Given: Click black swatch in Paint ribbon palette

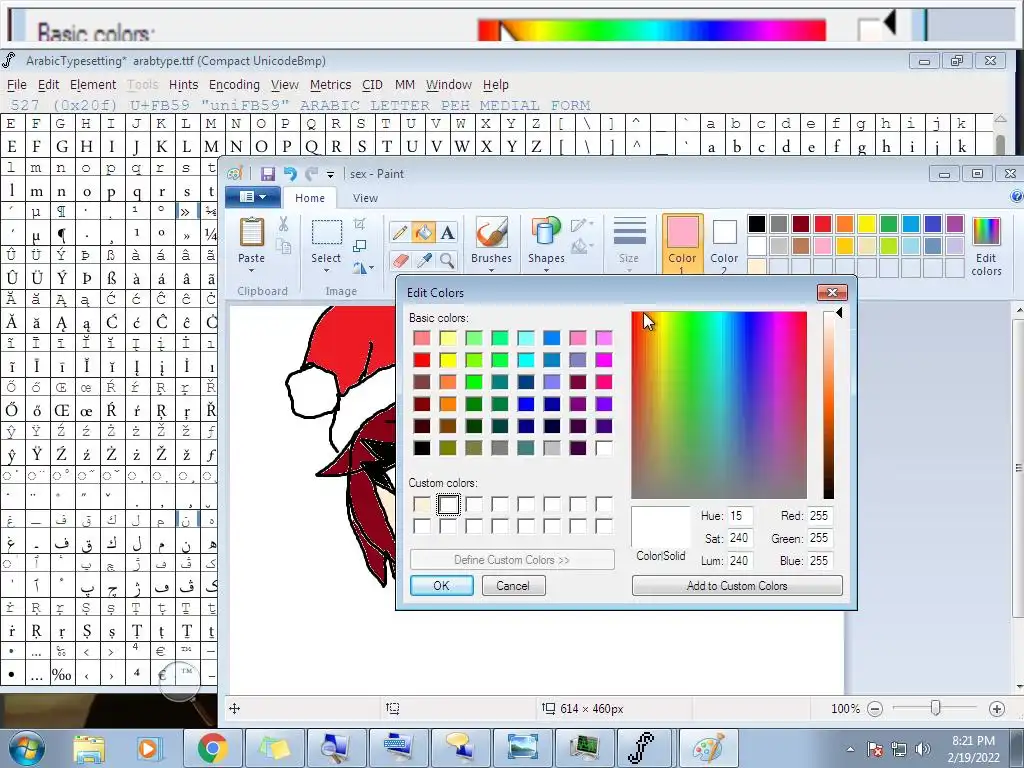Looking at the screenshot, I should pyautogui.click(x=757, y=224).
